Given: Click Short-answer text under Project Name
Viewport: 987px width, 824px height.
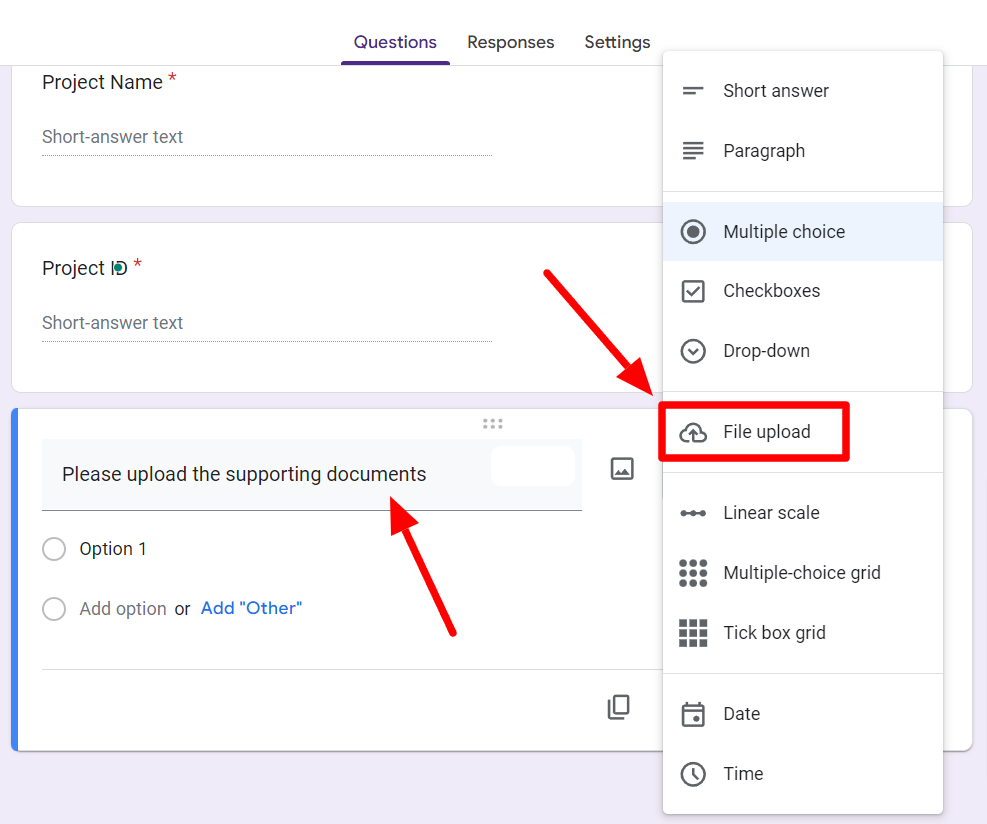Looking at the screenshot, I should click(x=113, y=137).
